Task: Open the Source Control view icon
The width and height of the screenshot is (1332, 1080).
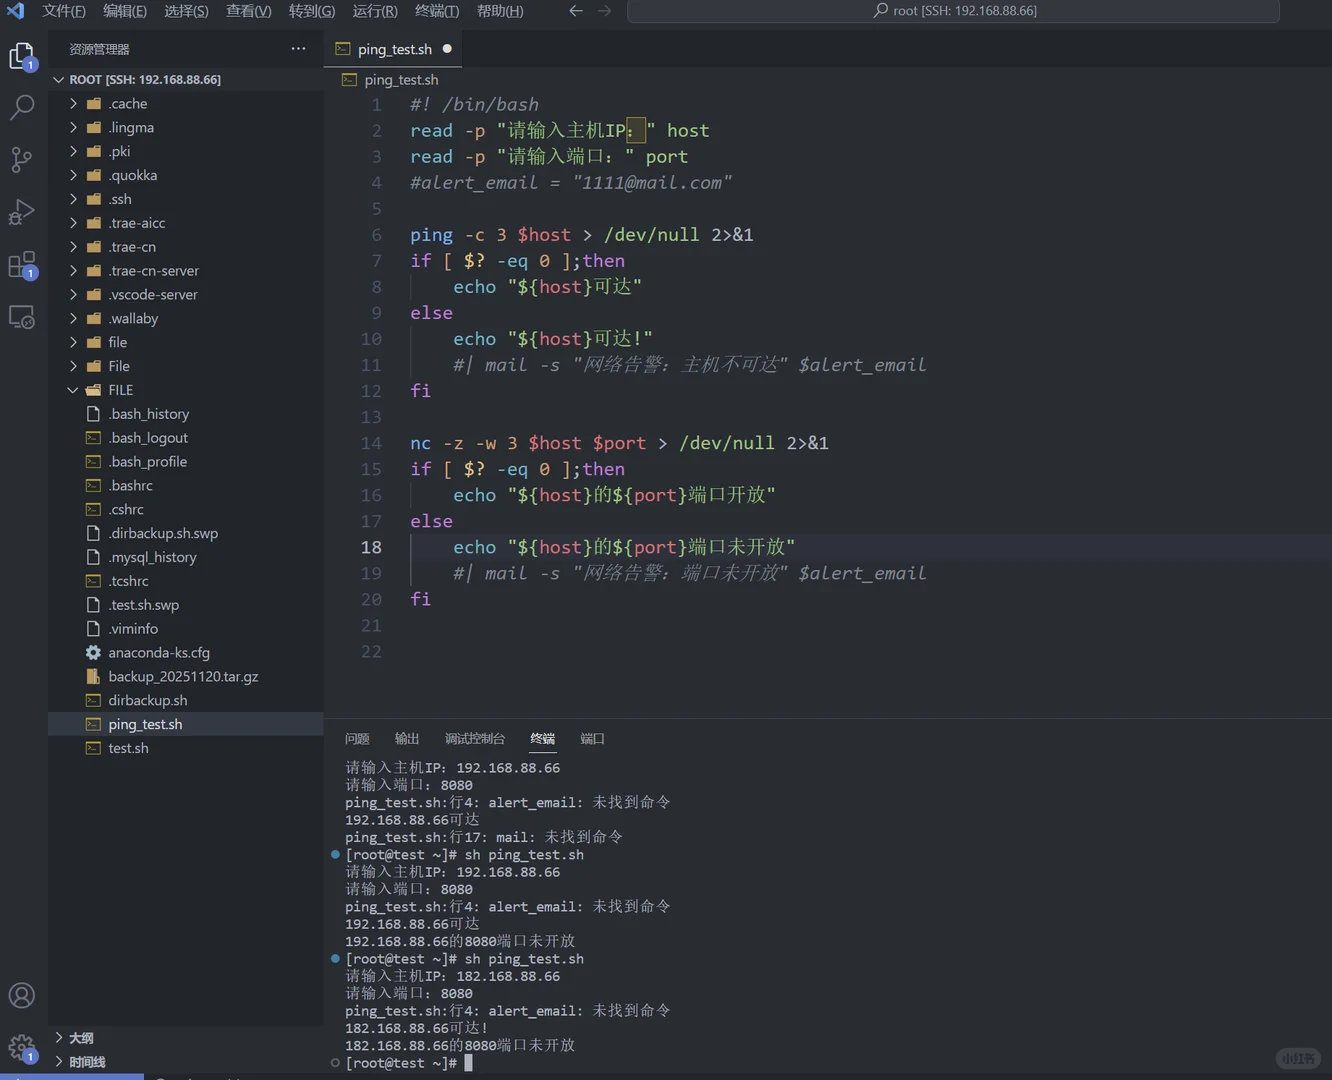Action: (22, 159)
